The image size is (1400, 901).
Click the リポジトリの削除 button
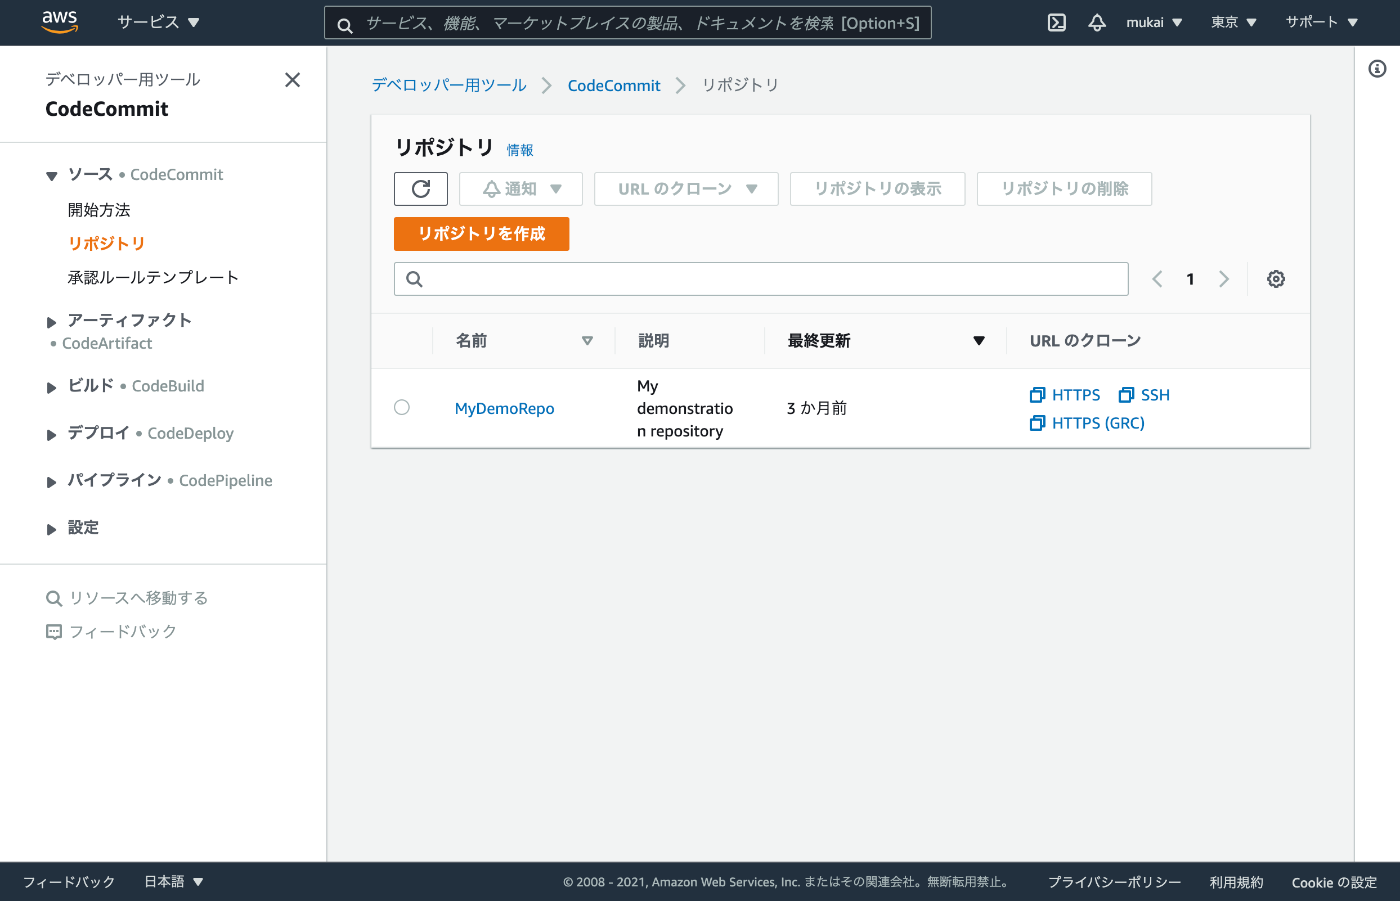point(1064,189)
